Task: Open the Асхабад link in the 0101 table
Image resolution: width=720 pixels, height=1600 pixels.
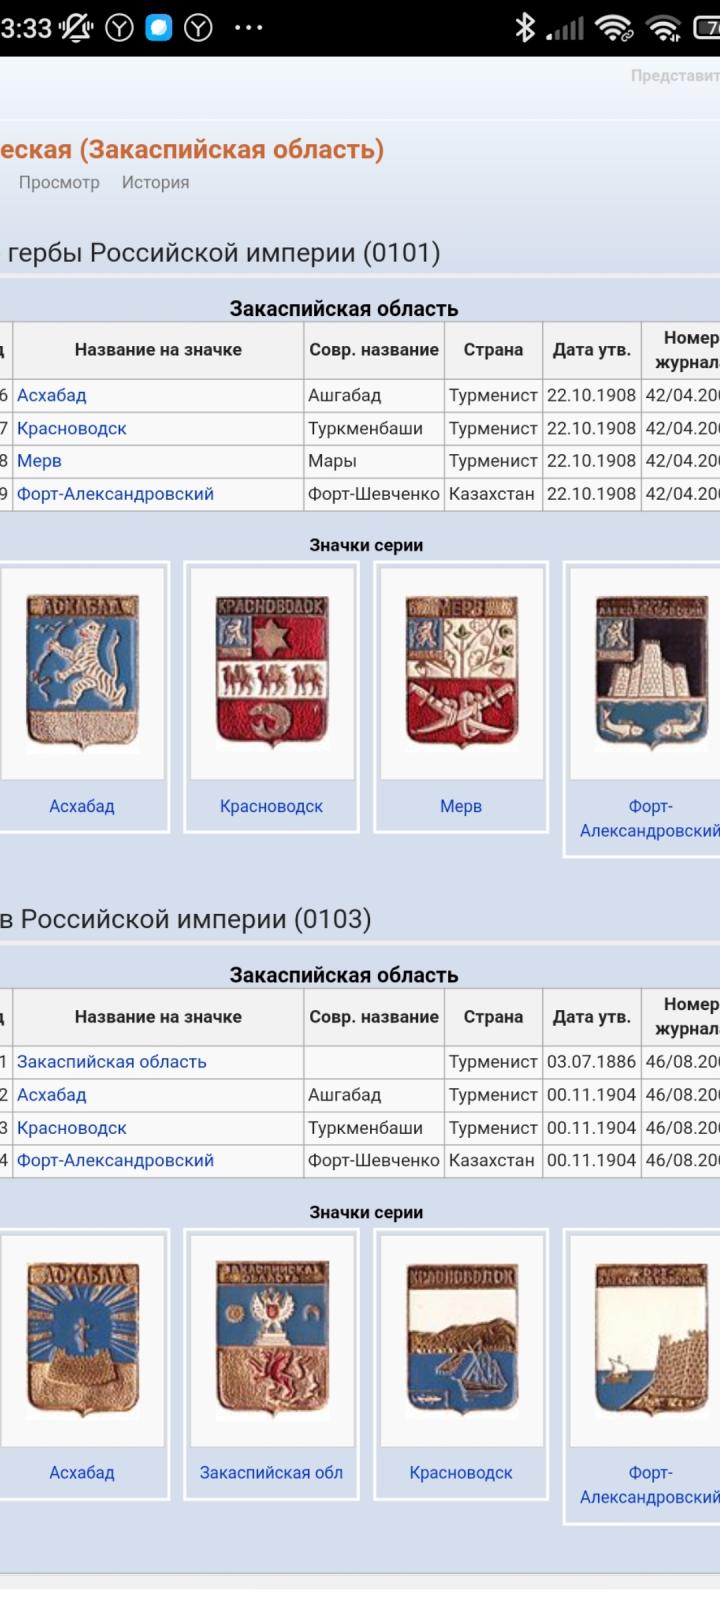Action: (x=51, y=395)
